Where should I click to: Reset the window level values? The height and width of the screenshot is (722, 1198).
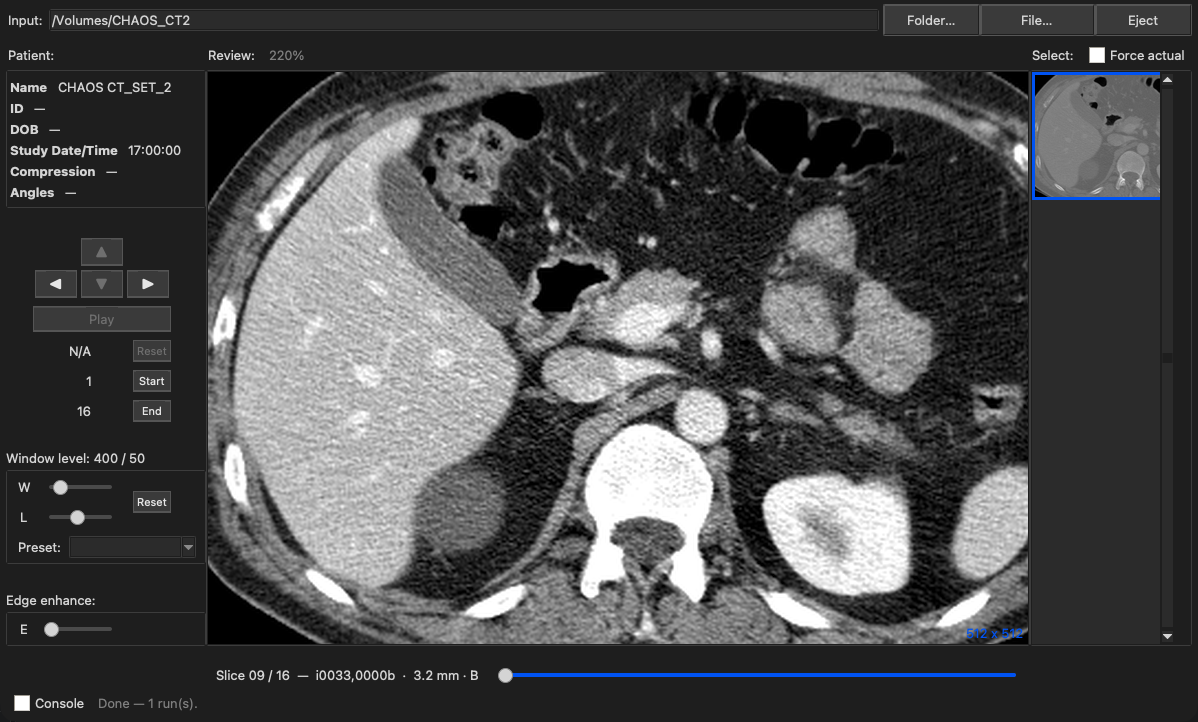[151, 502]
